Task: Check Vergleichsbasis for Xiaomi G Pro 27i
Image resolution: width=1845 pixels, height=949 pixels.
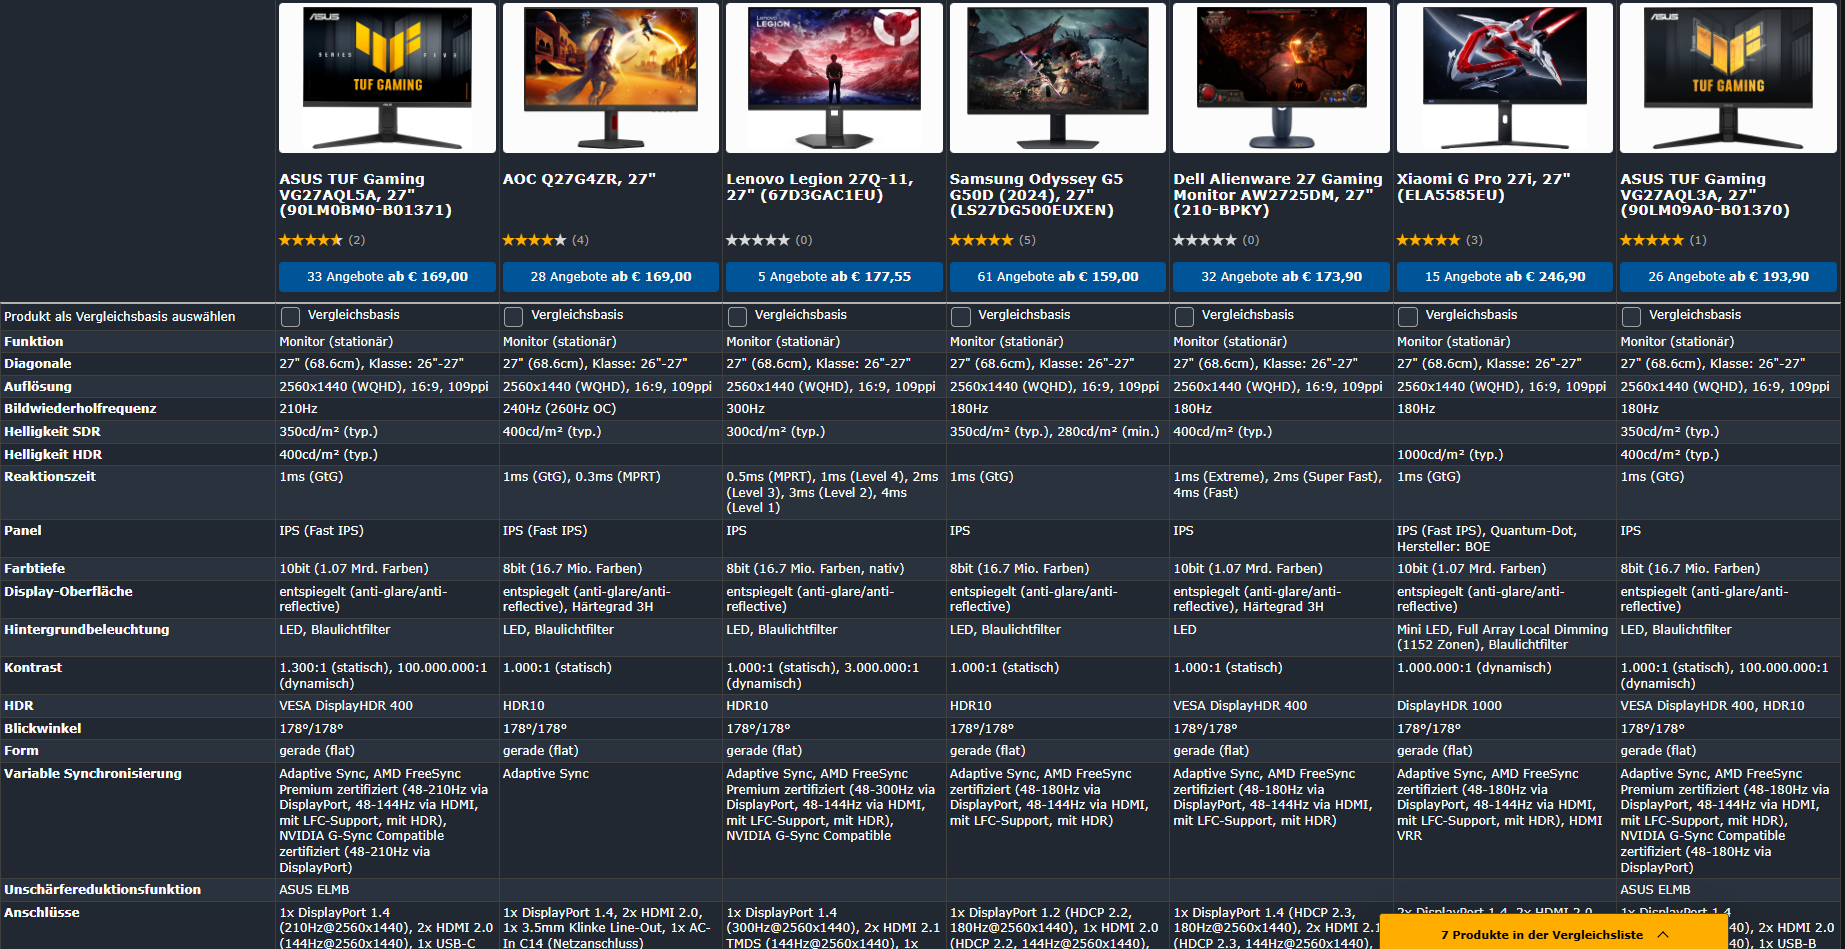Action: coord(1408,317)
